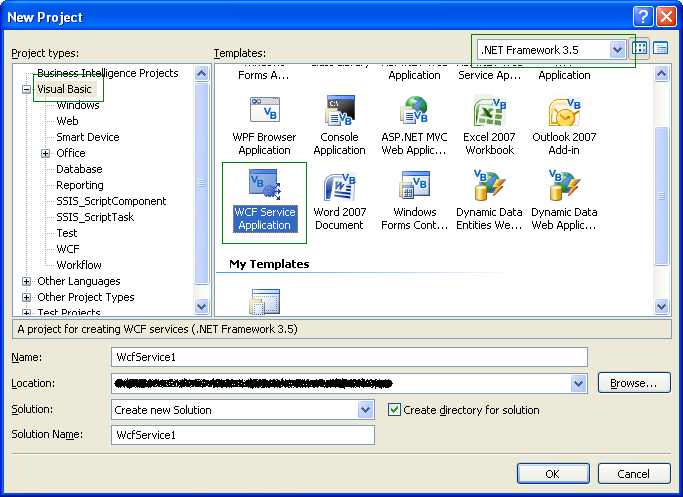The image size is (683, 497).
Task: Pick the ASP.NET MVC Web Application template
Action: click(414, 126)
